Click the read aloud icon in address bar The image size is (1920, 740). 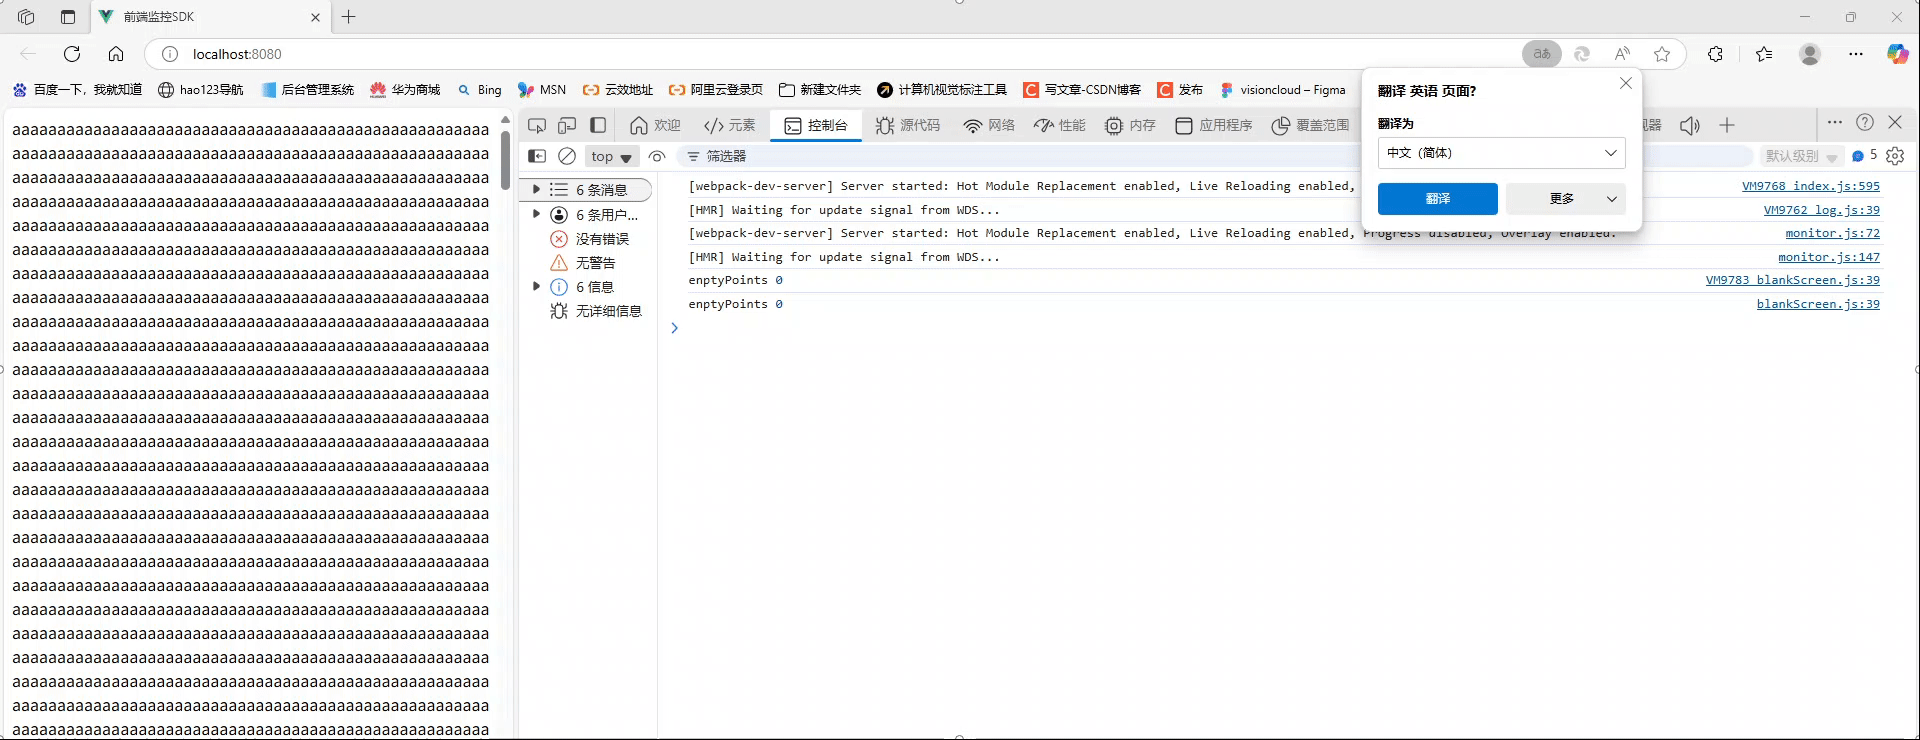click(x=1622, y=54)
